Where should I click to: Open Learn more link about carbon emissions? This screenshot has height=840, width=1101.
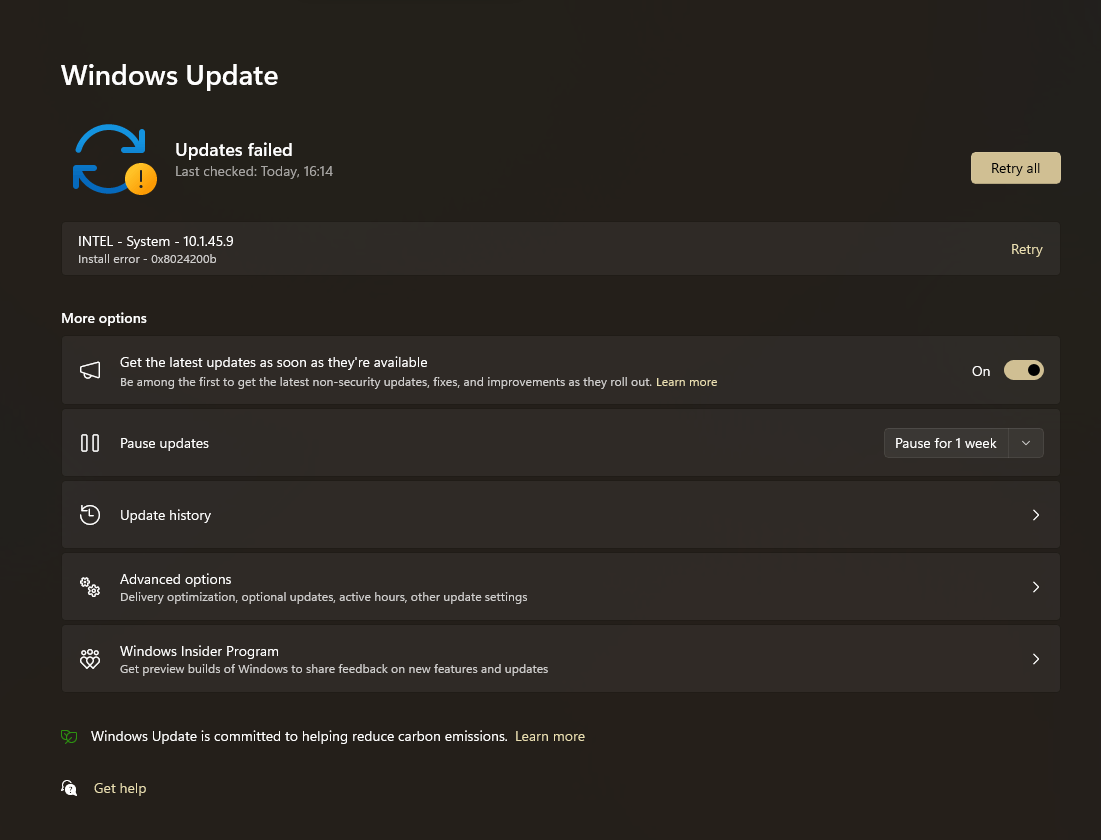click(550, 736)
